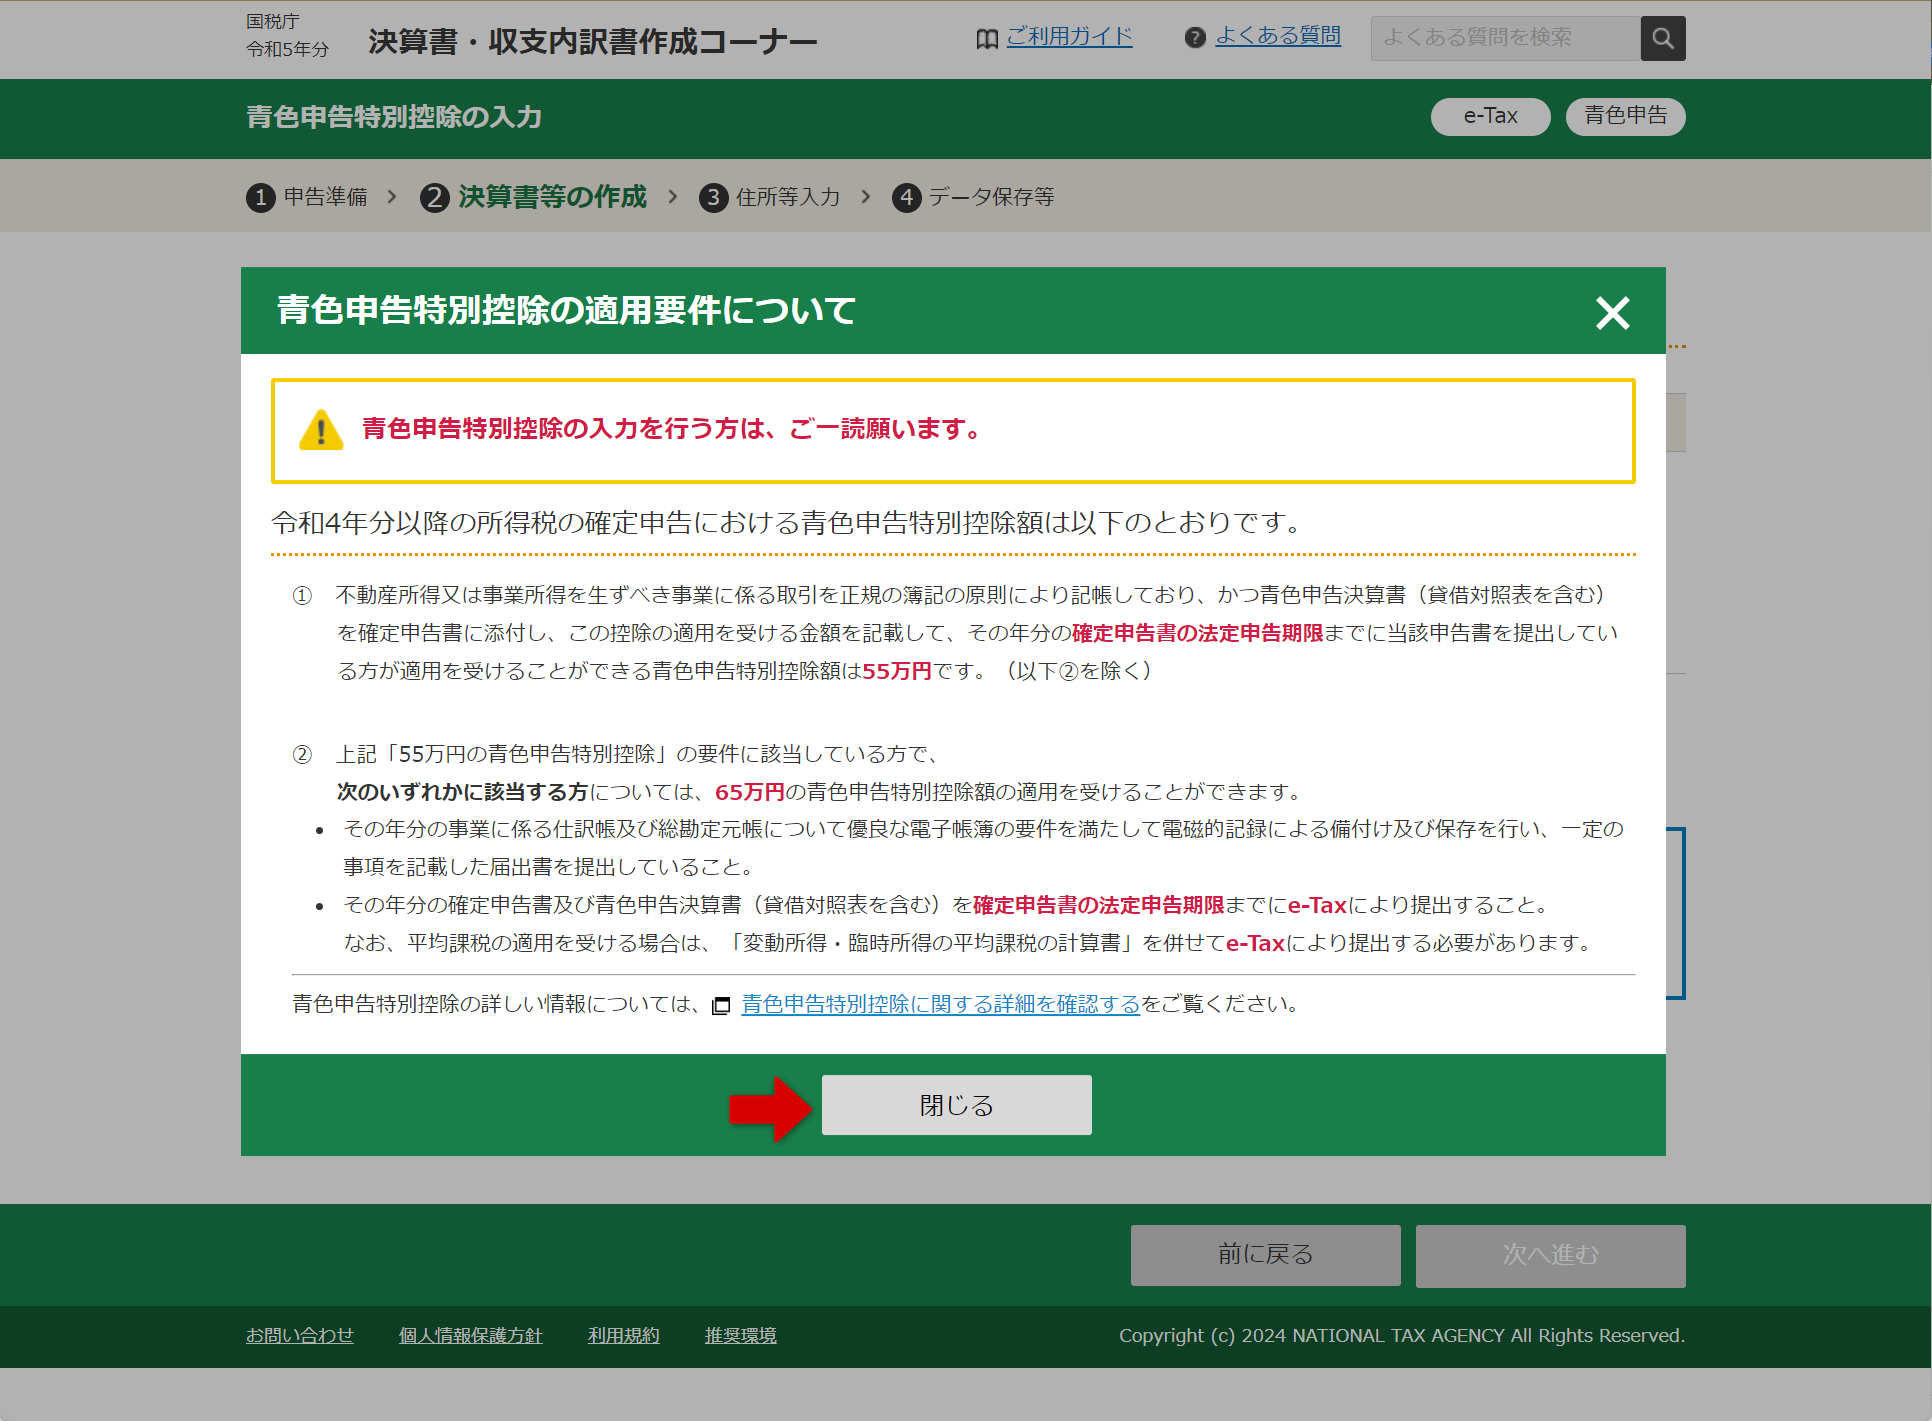Close the modal with the X icon
The width and height of the screenshot is (1932, 1421).
pos(1612,313)
